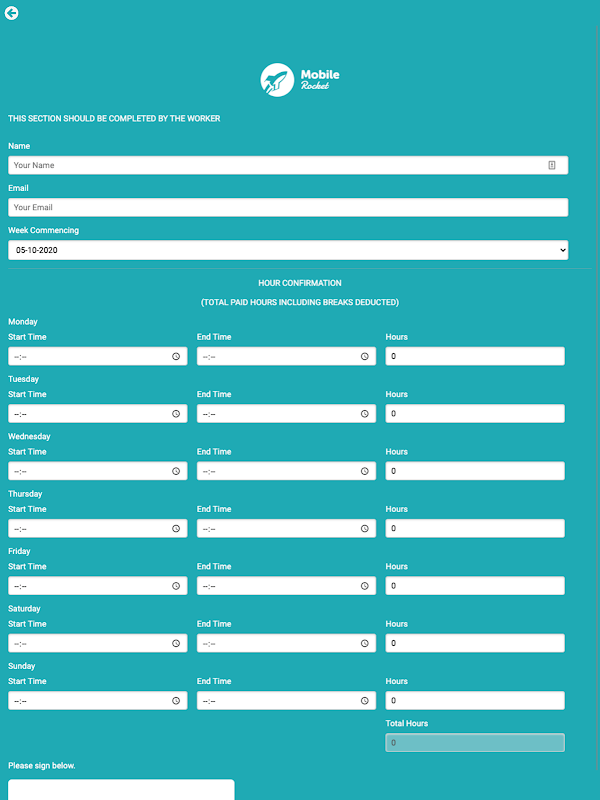Click the contact autofill icon in Name field
The height and width of the screenshot is (800, 600).
coord(552,165)
